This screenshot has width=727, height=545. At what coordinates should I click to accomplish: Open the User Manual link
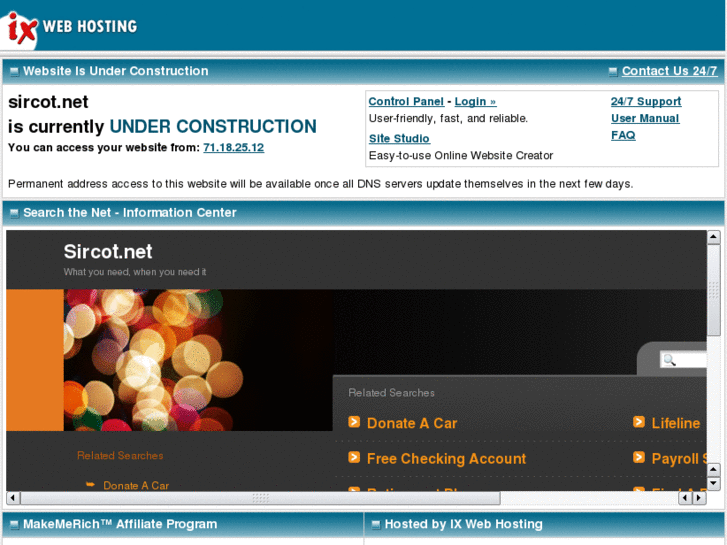click(645, 118)
